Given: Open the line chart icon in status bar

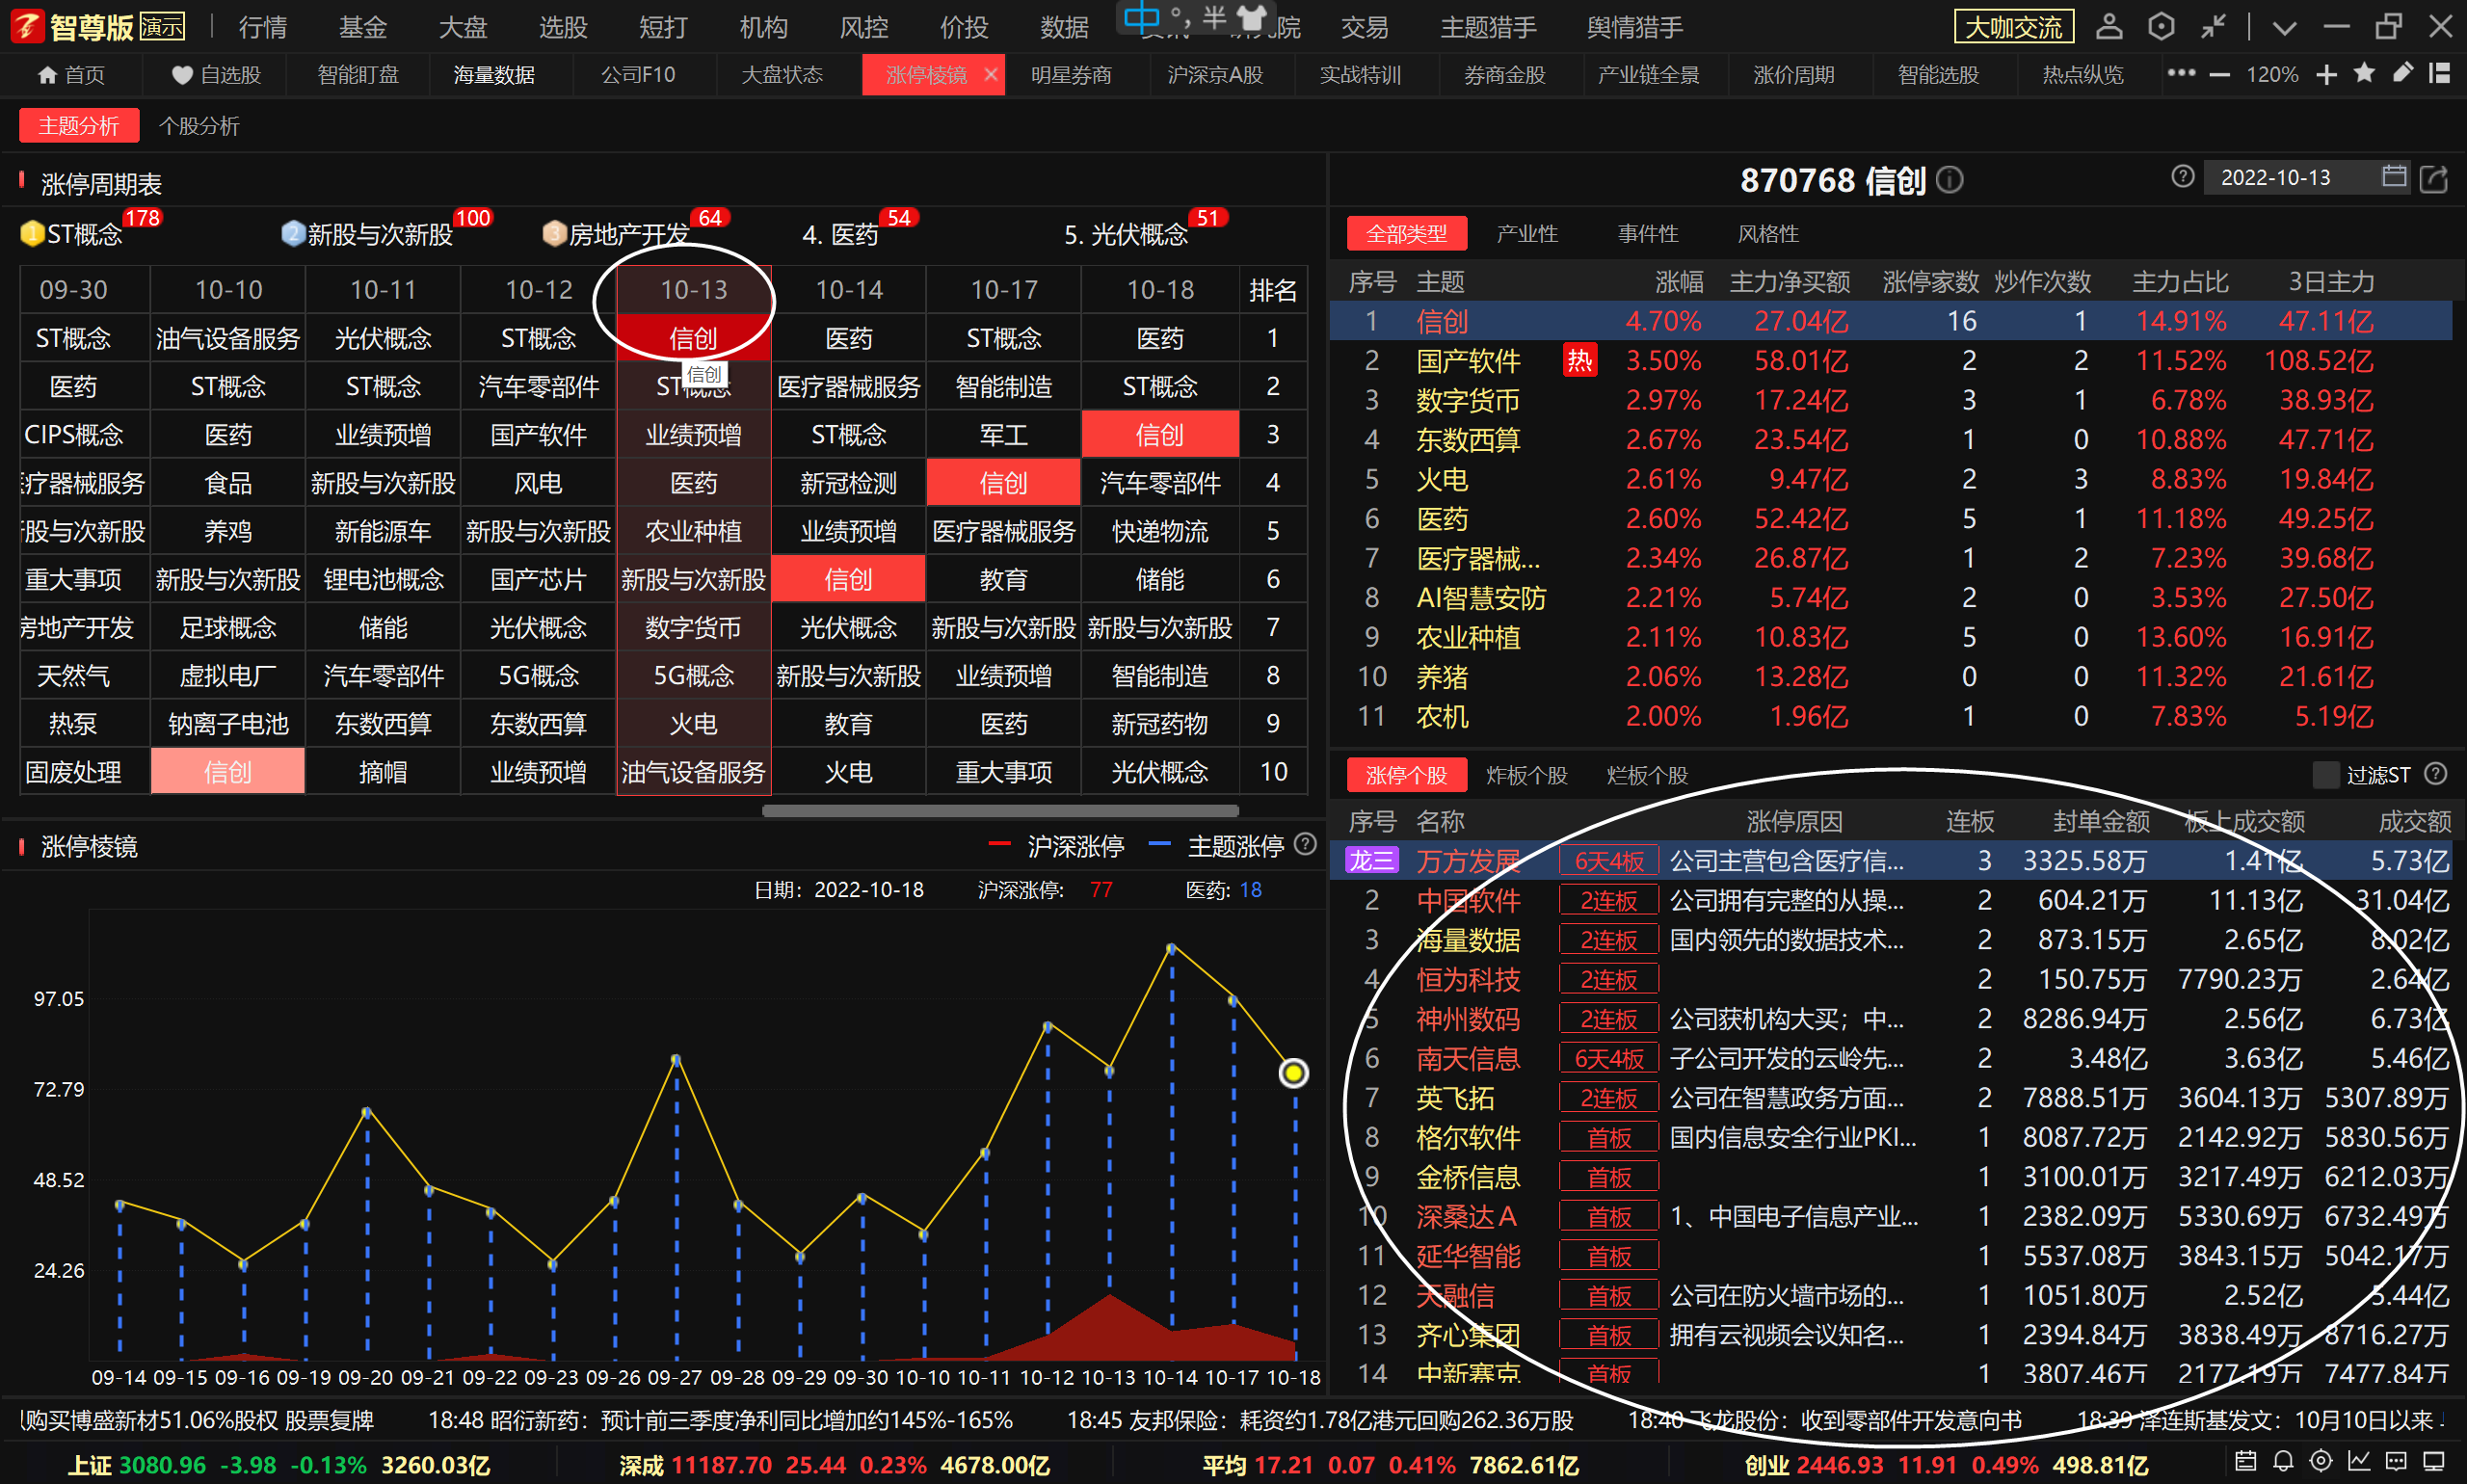Looking at the screenshot, I should coord(2359,1461).
